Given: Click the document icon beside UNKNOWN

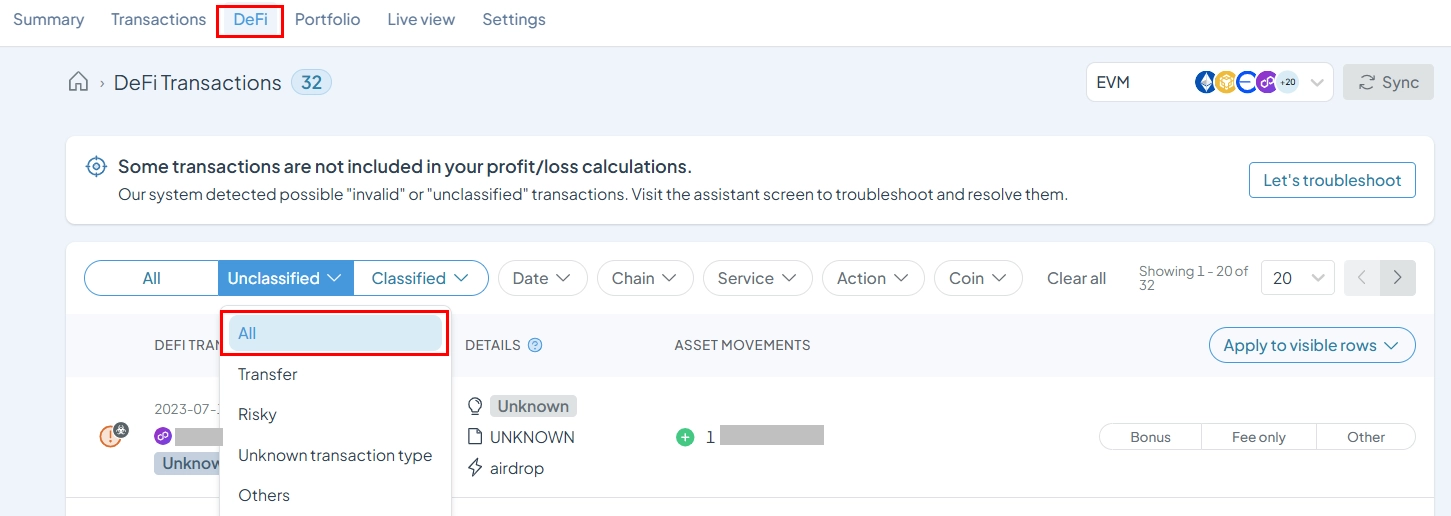Looking at the screenshot, I should click(475, 437).
